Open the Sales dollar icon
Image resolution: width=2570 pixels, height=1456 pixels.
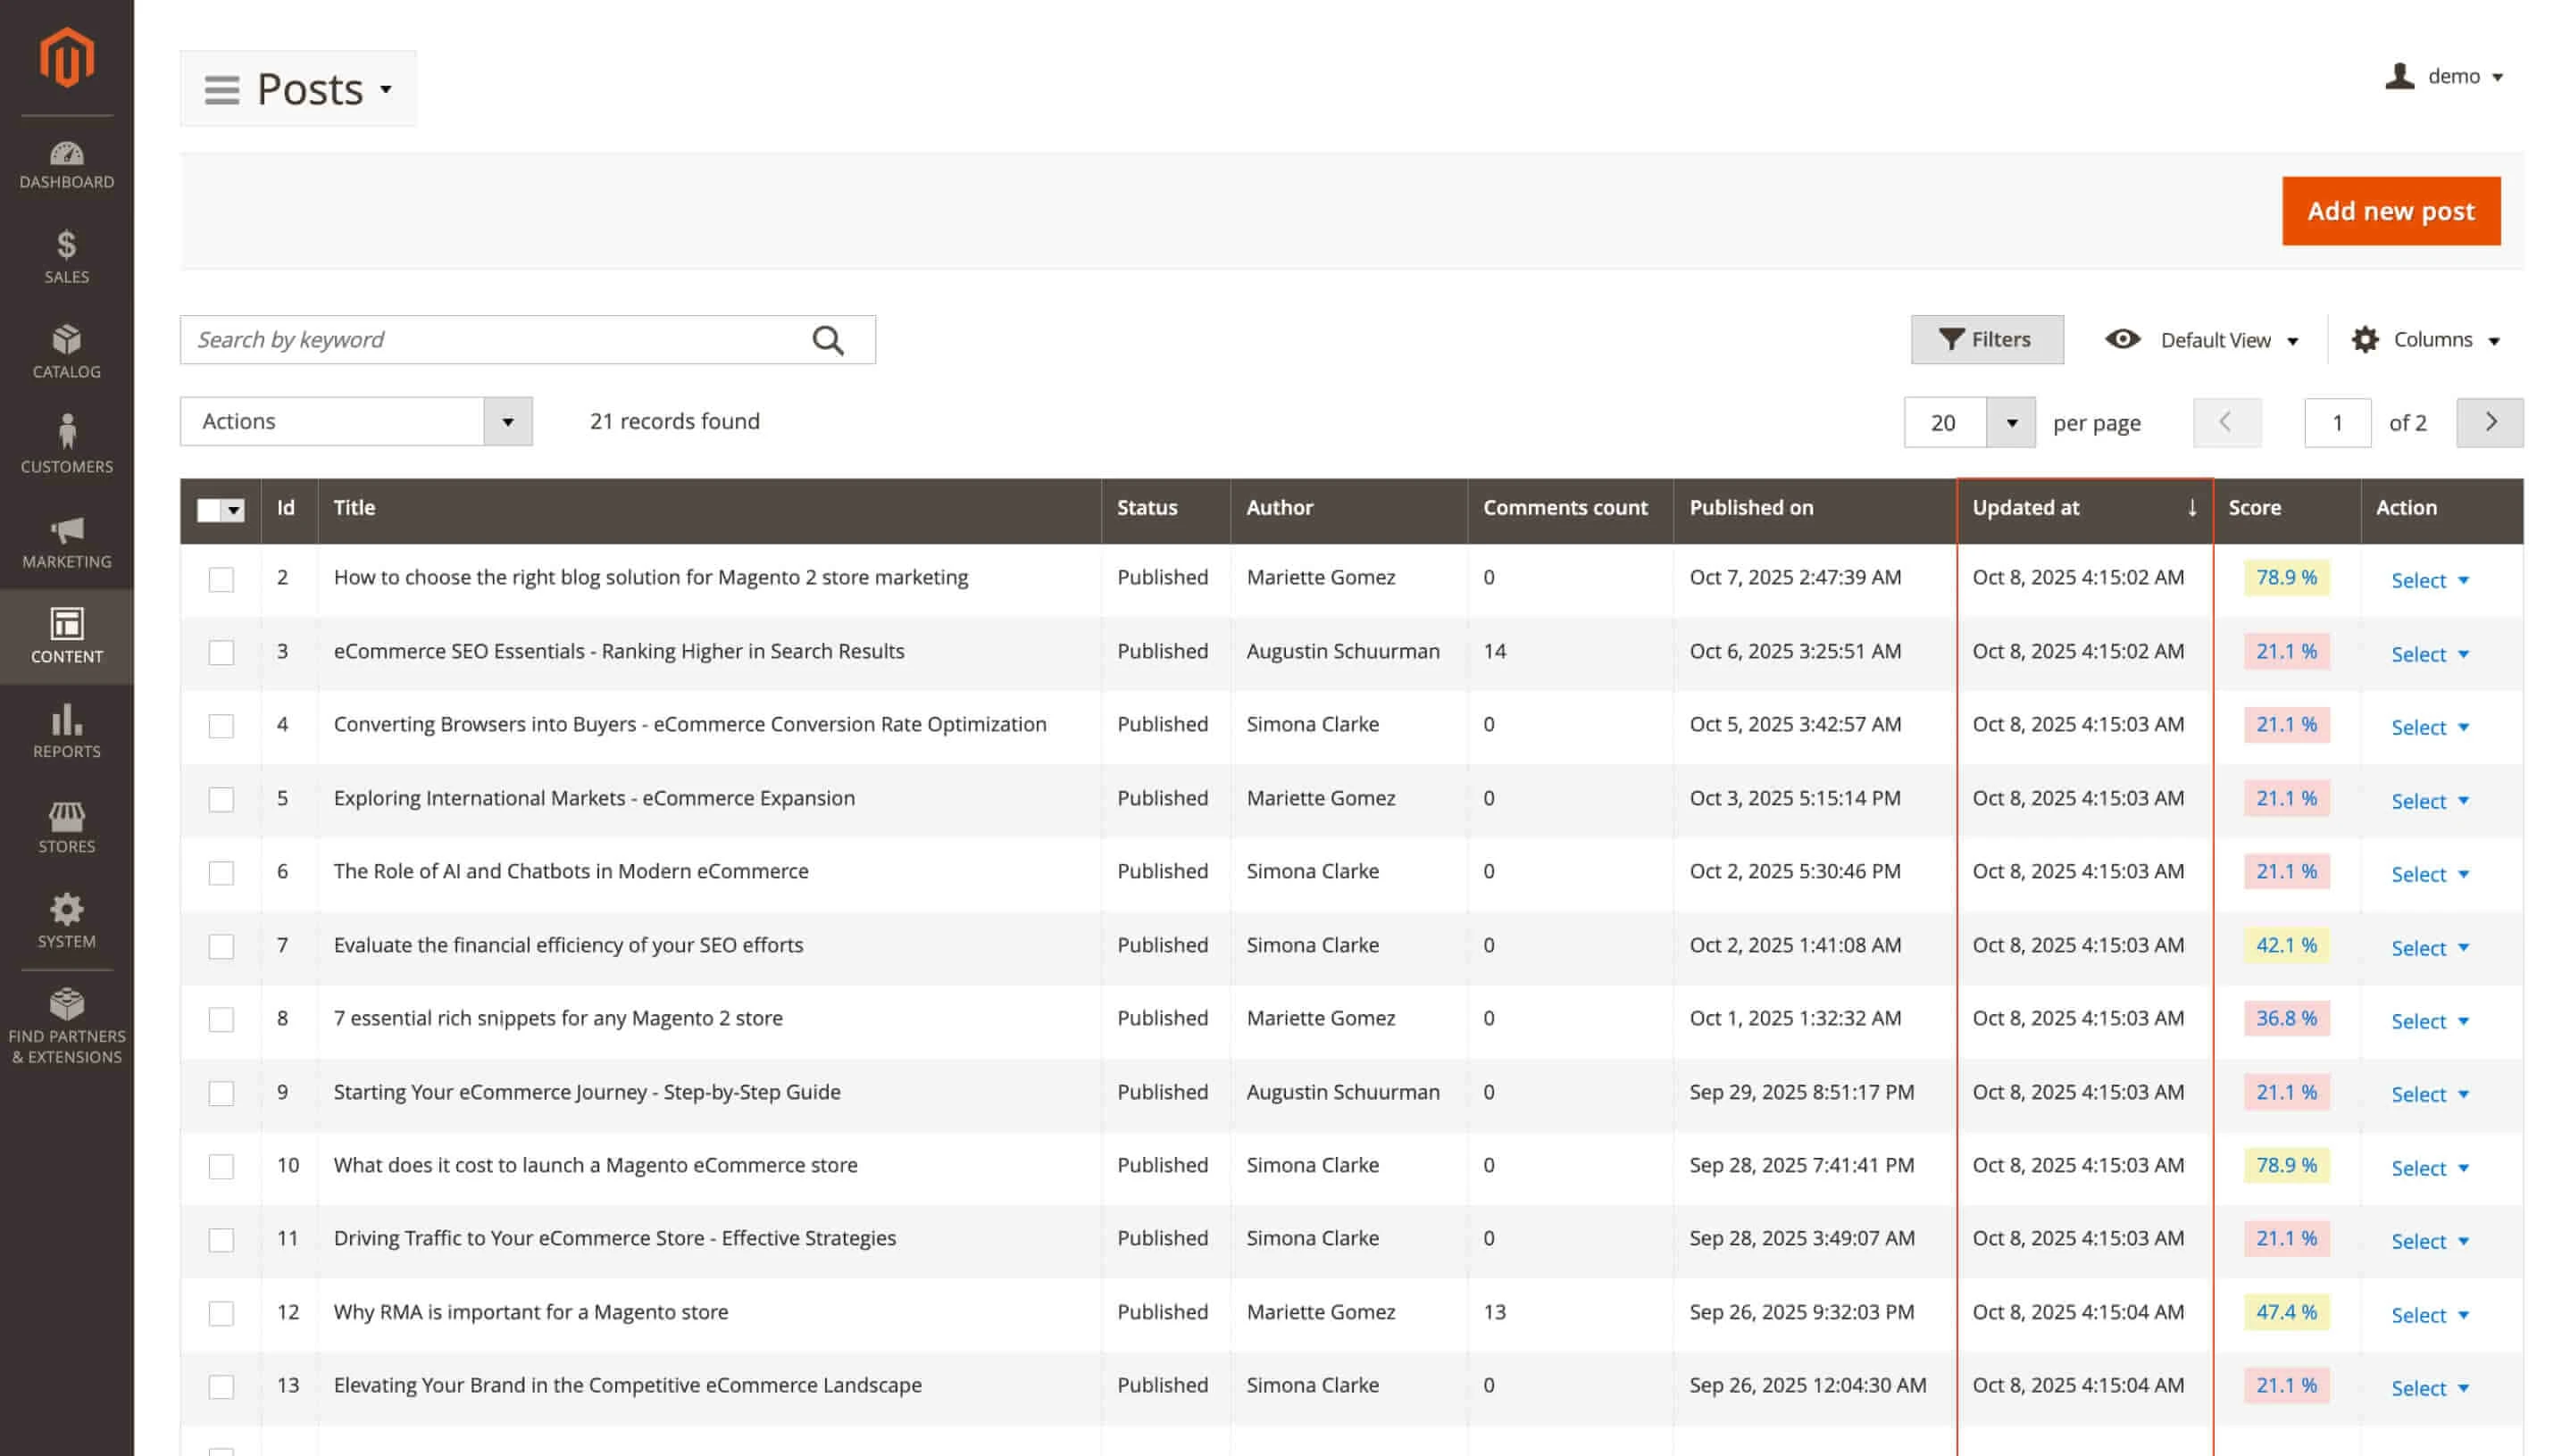coord(66,245)
